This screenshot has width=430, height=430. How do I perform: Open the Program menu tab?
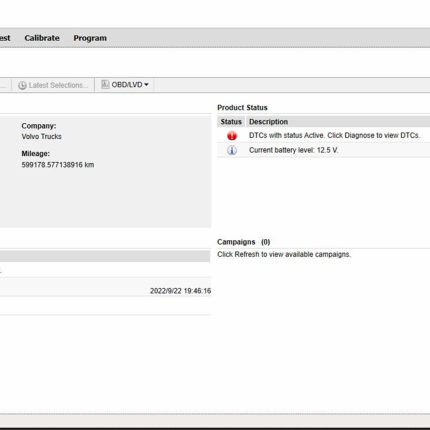[90, 38]
